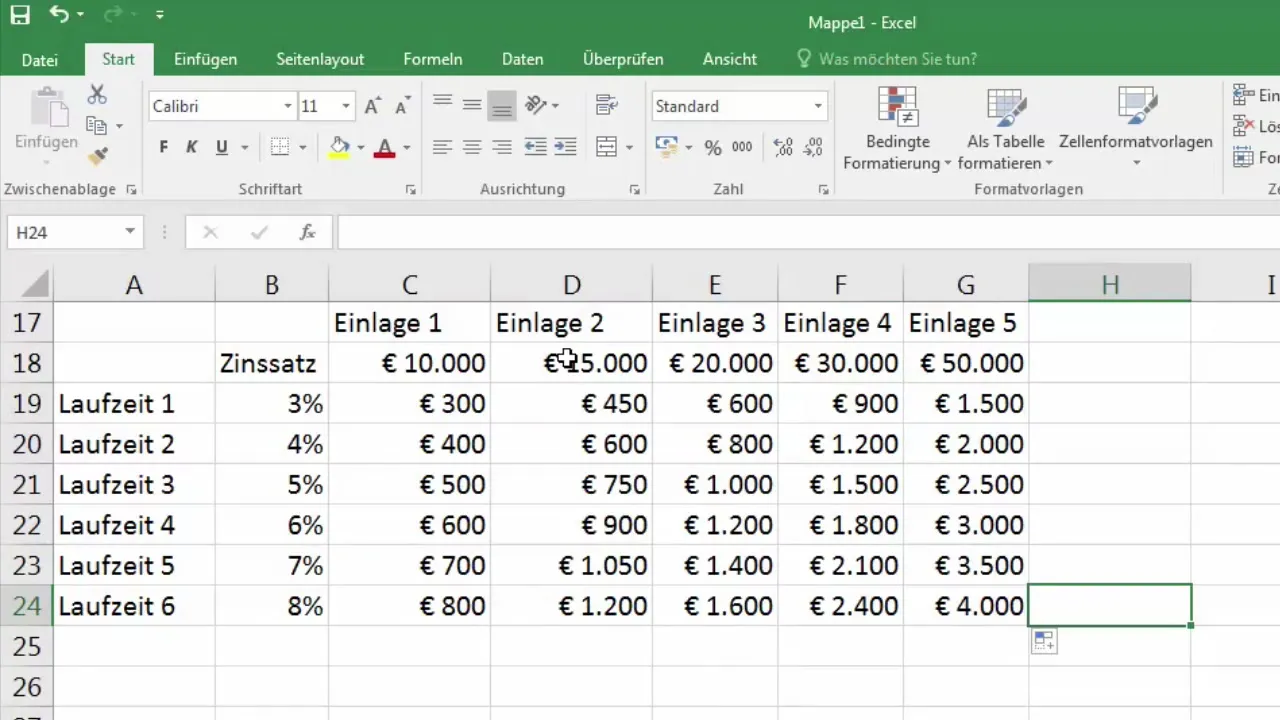Switch to the Formeln tab
The image size is (1280, 720).
[433, 59]
